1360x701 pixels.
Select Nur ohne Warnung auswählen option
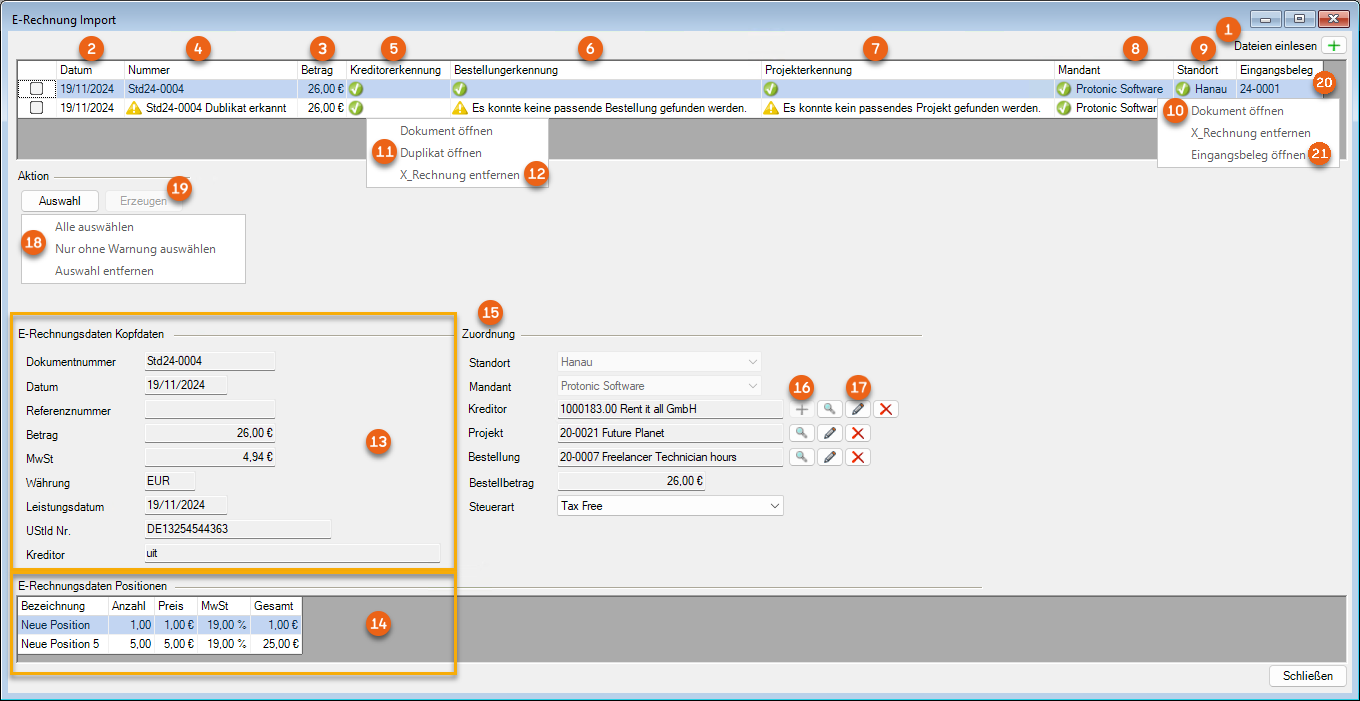point(135,249)
